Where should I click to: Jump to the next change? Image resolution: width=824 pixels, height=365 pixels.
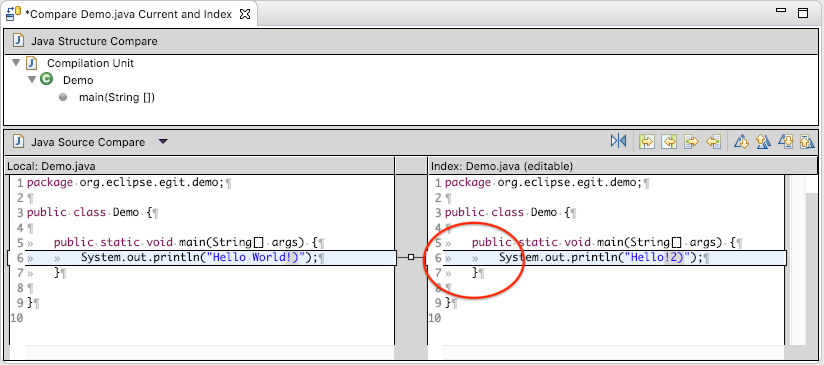(785, 141)
